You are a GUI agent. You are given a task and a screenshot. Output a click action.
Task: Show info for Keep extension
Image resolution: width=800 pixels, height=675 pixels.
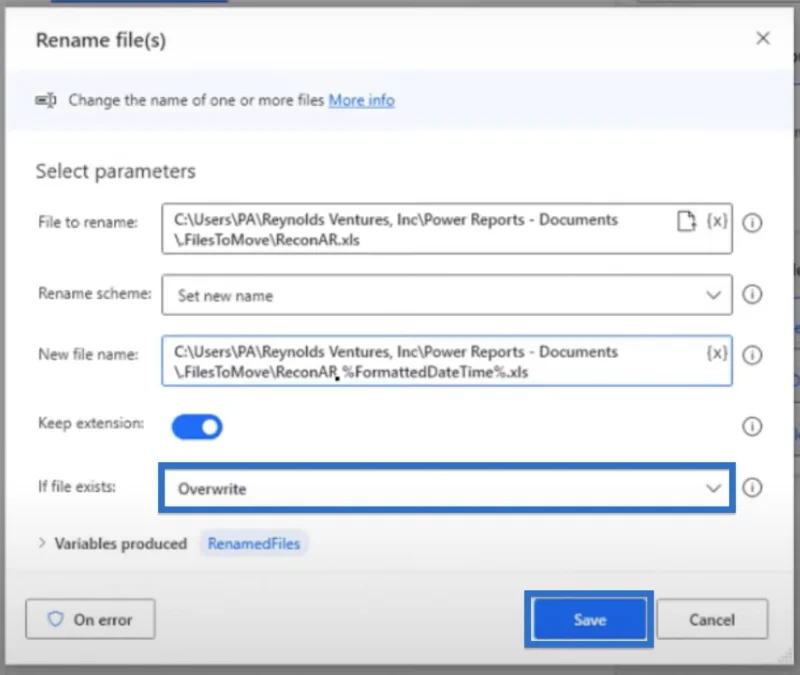point(752,426)
